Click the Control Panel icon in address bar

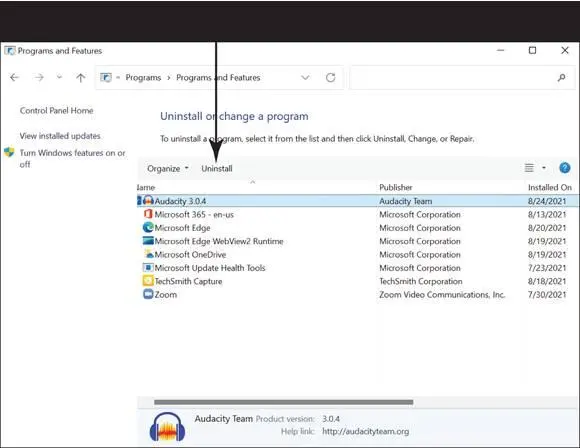pos(106,77)
